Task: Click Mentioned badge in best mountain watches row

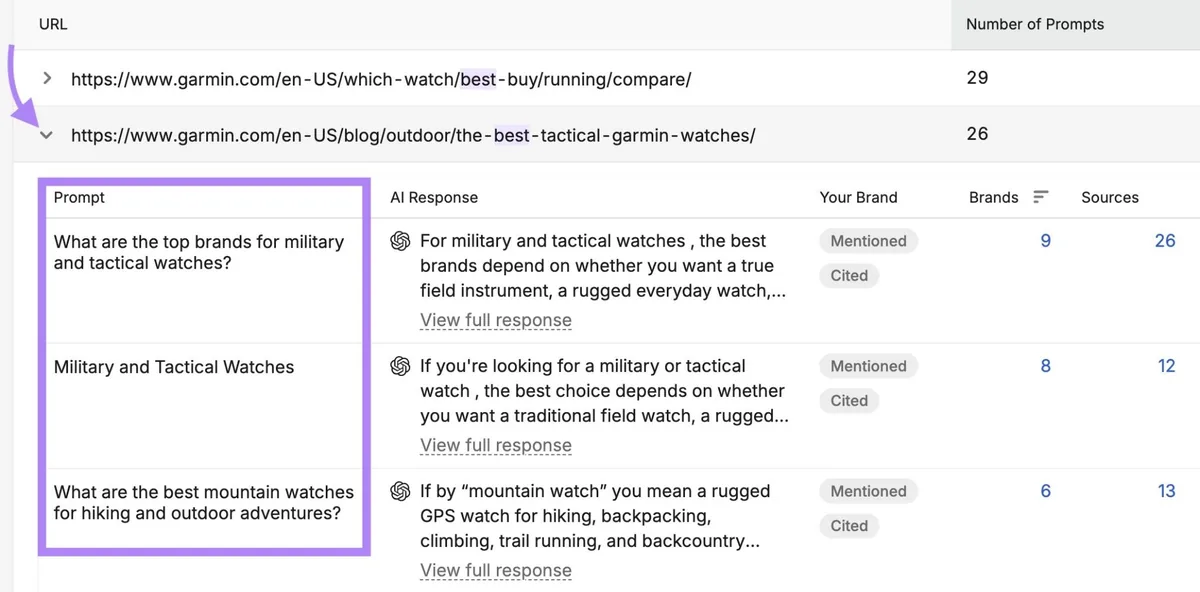Action: tap(868, 491)
